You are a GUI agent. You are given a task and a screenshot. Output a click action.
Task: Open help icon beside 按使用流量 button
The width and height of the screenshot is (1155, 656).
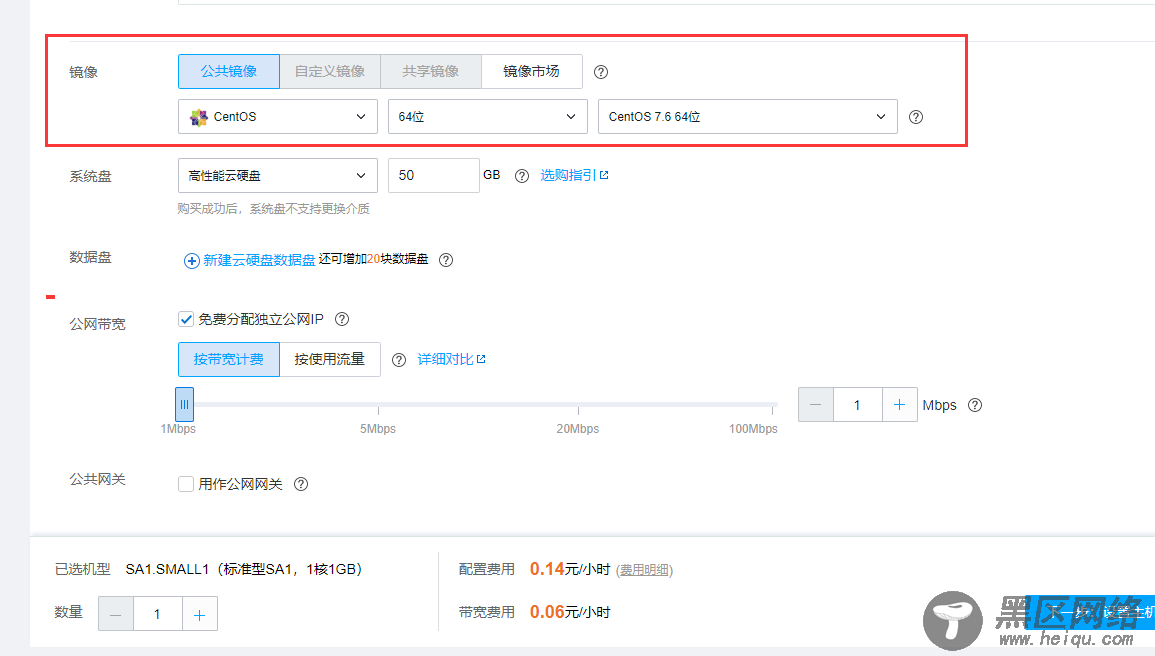(399, 360)
